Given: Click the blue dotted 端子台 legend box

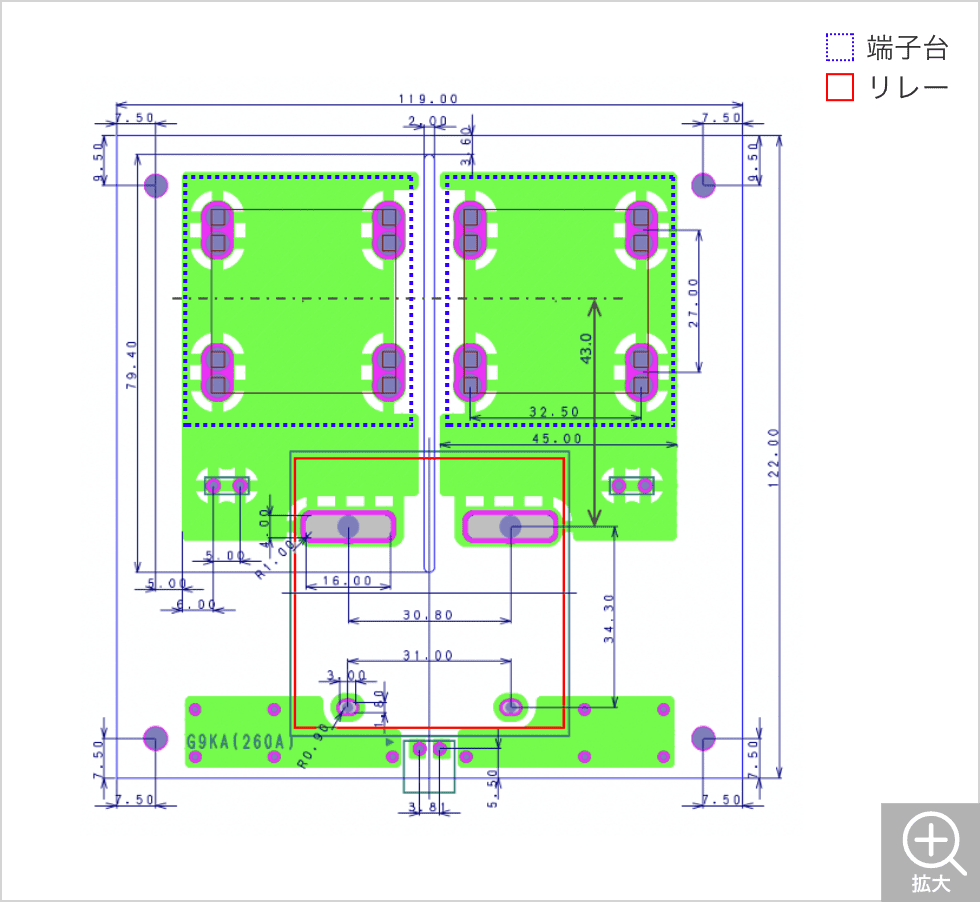Looking at the screenshot, I should 840,48.
